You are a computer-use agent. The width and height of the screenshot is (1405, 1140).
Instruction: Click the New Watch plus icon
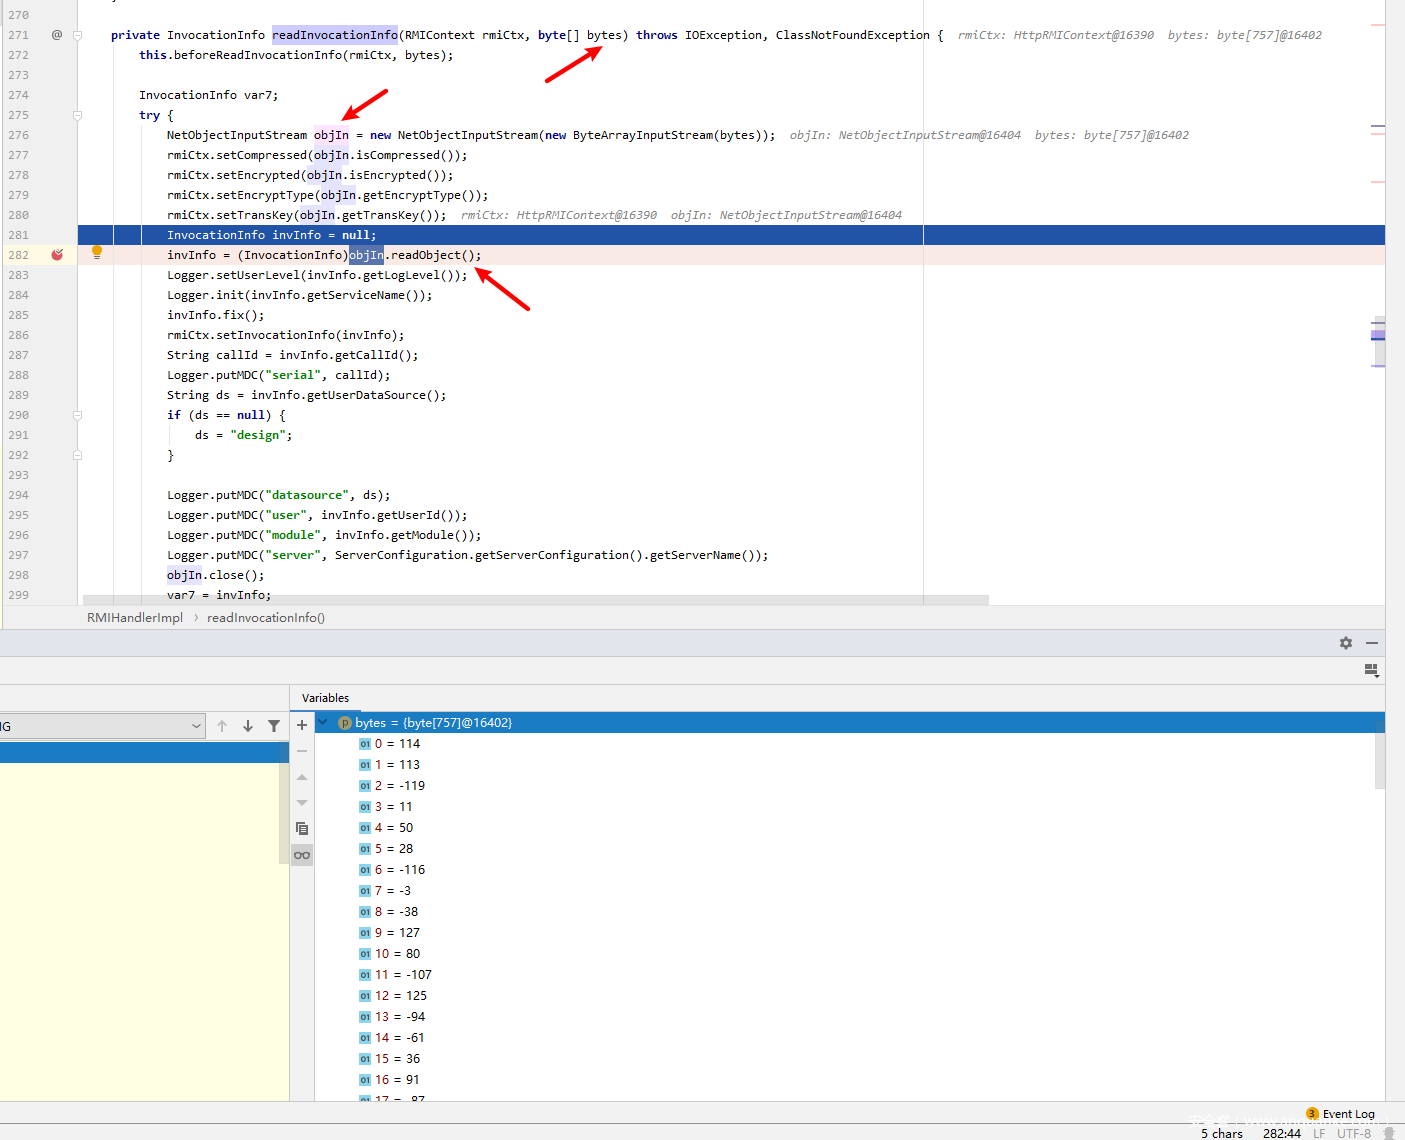coord(302,725)
